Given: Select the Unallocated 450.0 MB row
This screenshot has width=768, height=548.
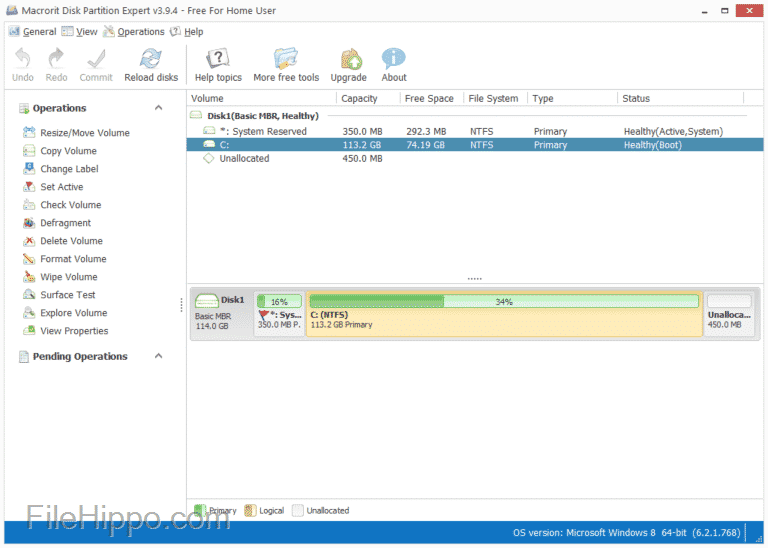Looking at the screenshot, I should [x=244, y=159].
